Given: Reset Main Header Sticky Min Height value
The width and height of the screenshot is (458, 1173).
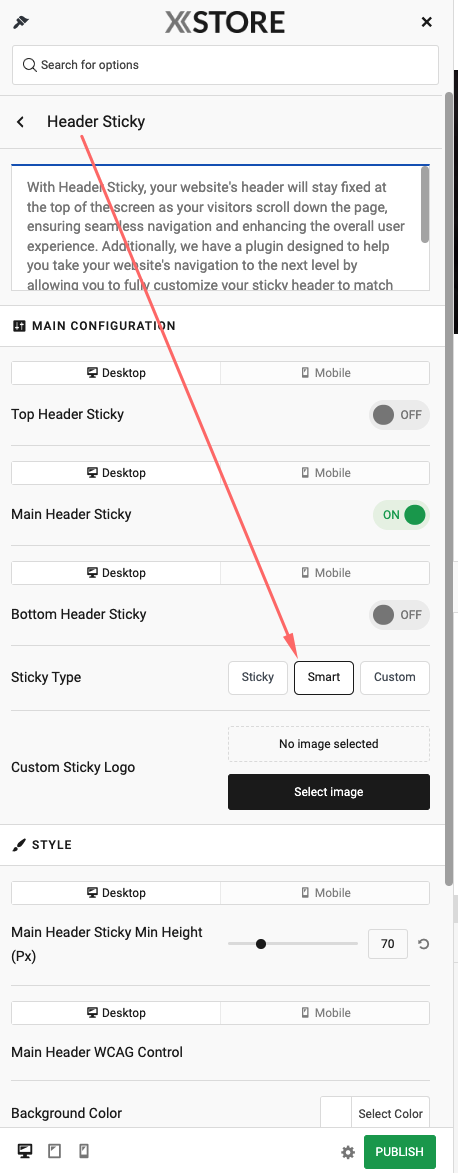Looking at the screenshot, I should (423, 944).
